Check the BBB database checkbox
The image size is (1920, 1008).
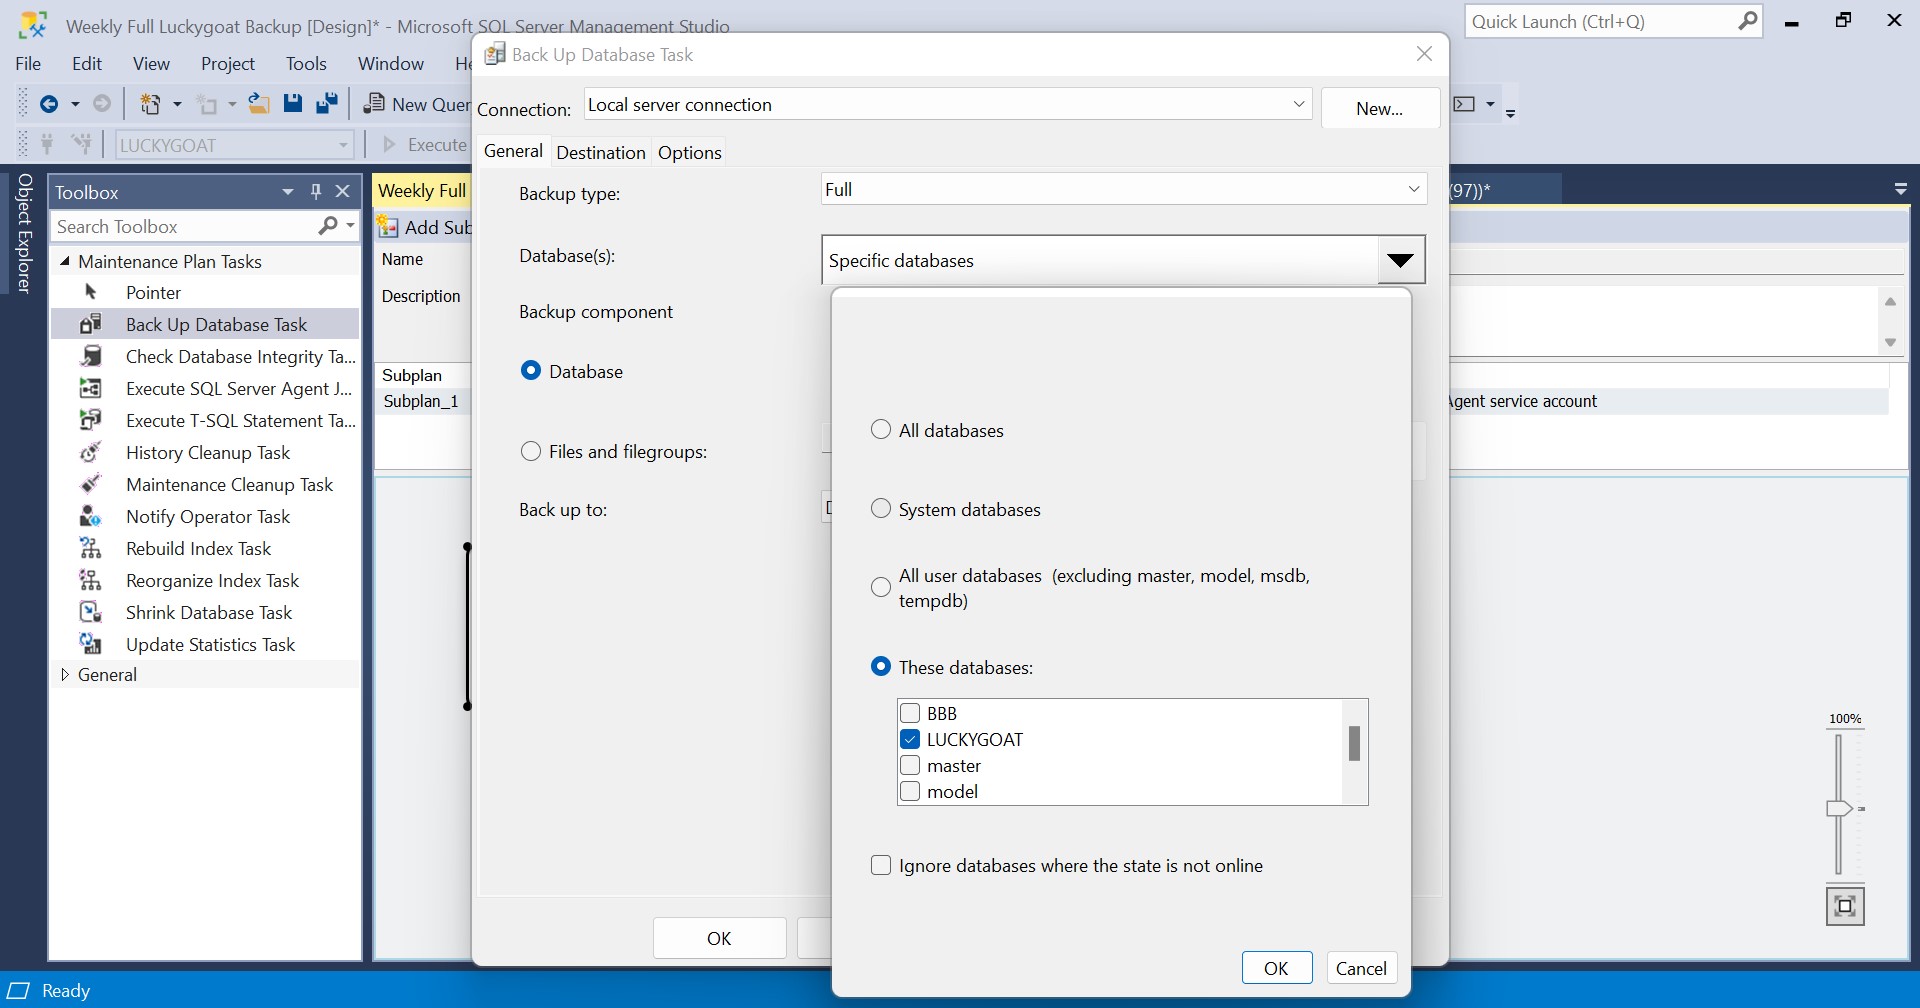910,713
